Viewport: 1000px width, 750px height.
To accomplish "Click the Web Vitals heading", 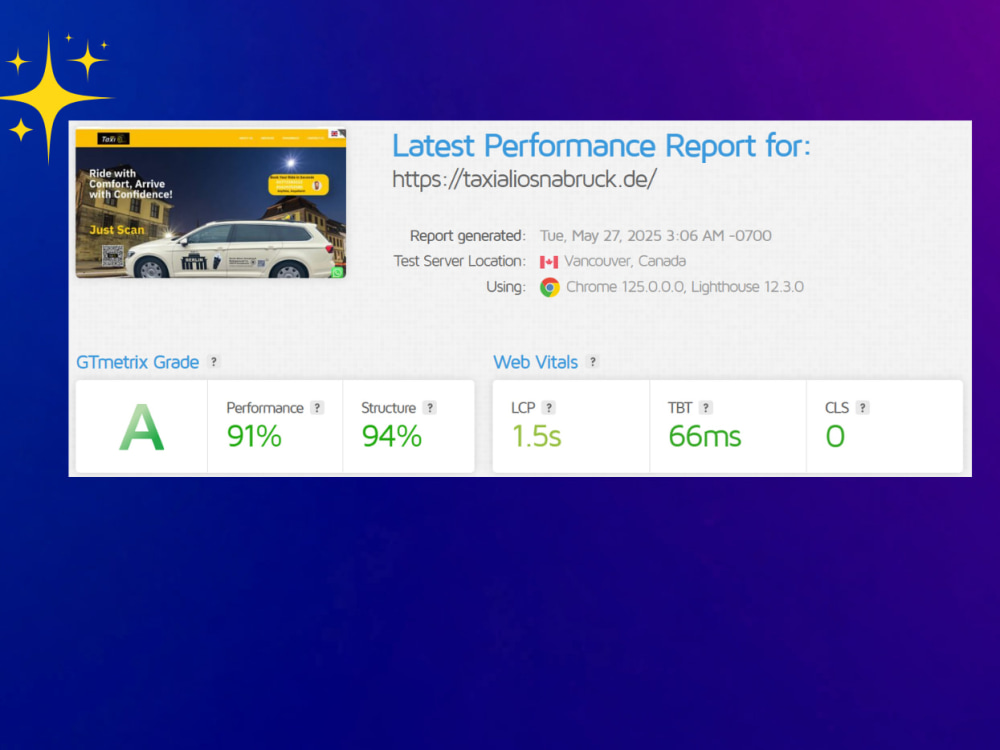I will (536, 362).
